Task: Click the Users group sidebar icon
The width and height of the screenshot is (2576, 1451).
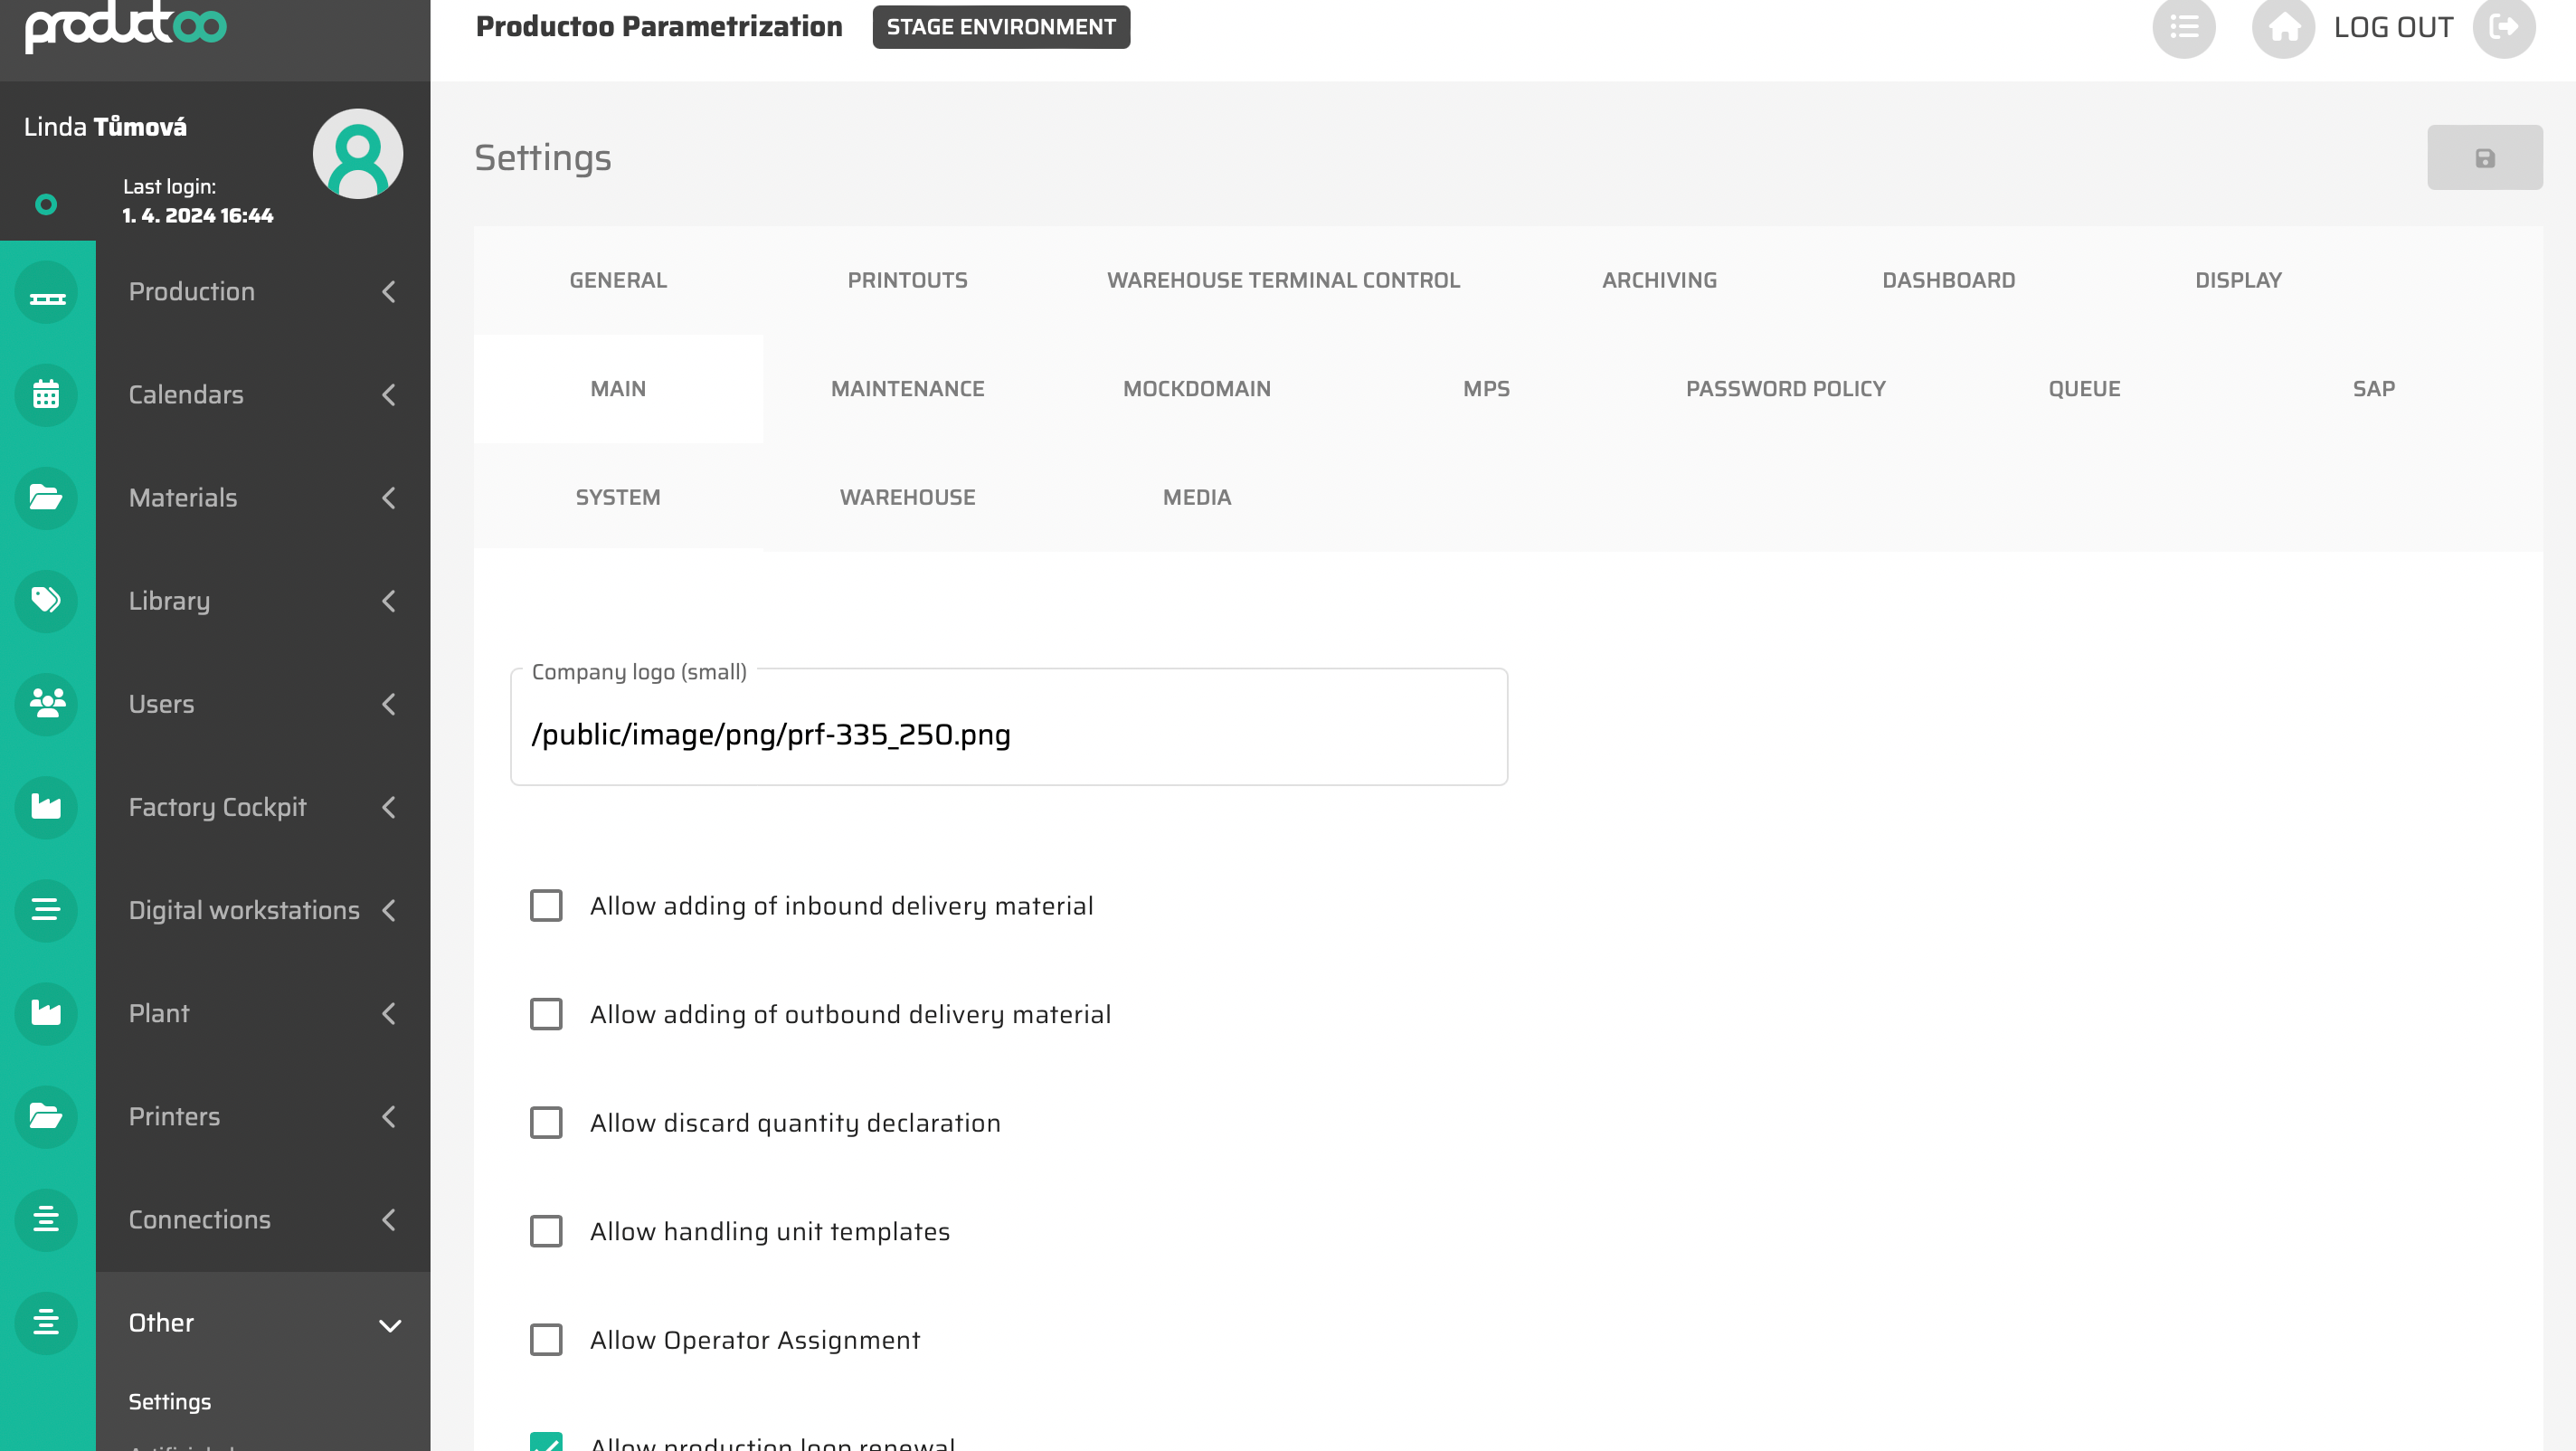Action: click(46, 704)
